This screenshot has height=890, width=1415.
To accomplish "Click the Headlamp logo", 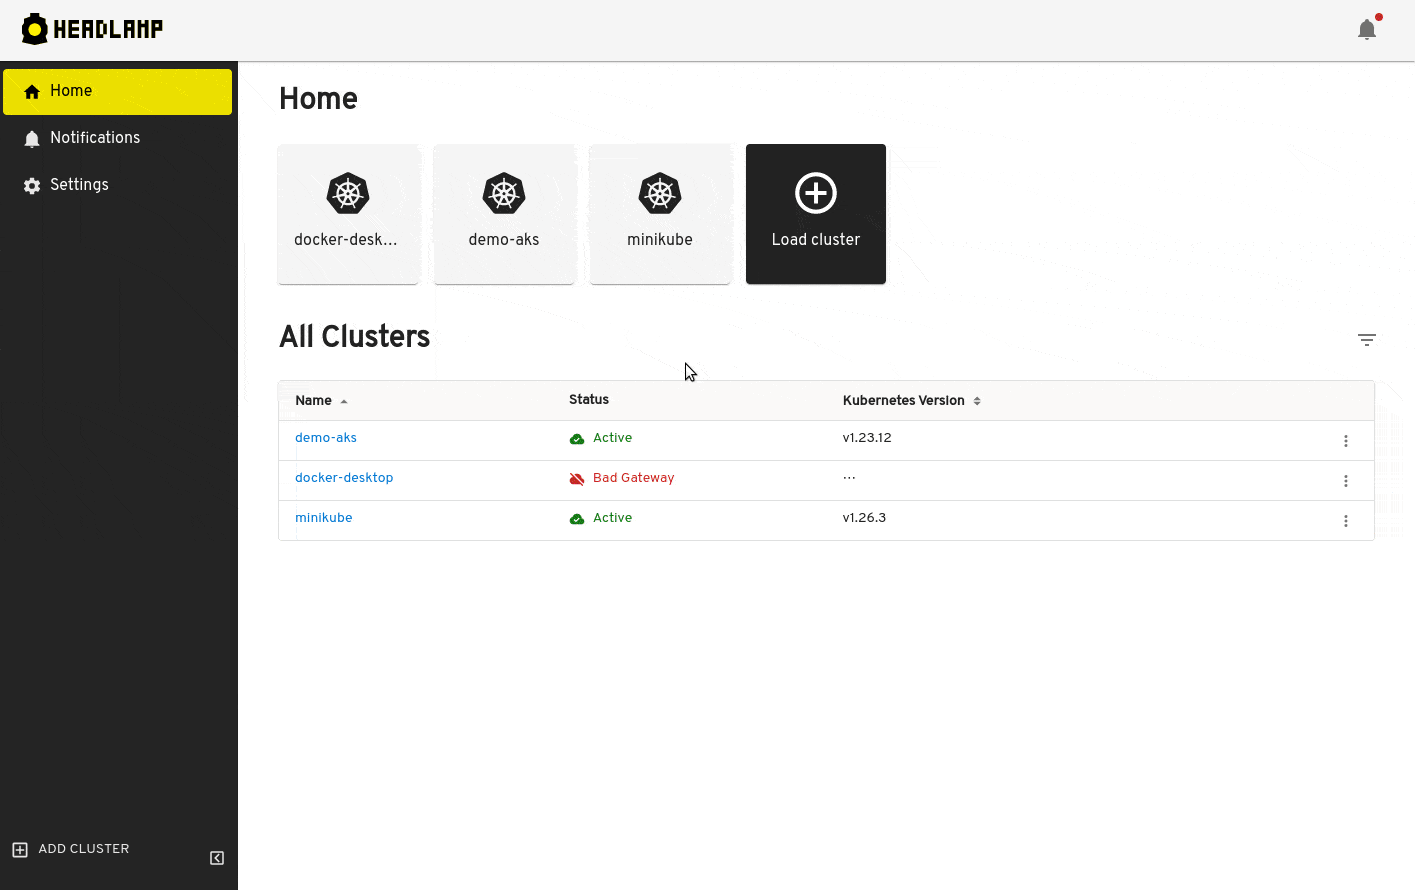I will tap(92, 29).
